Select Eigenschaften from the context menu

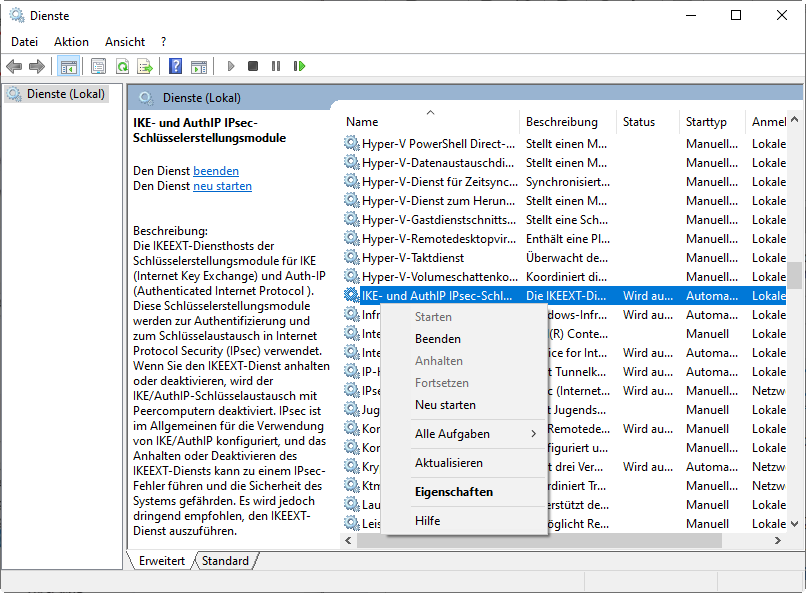click(454, 492)
